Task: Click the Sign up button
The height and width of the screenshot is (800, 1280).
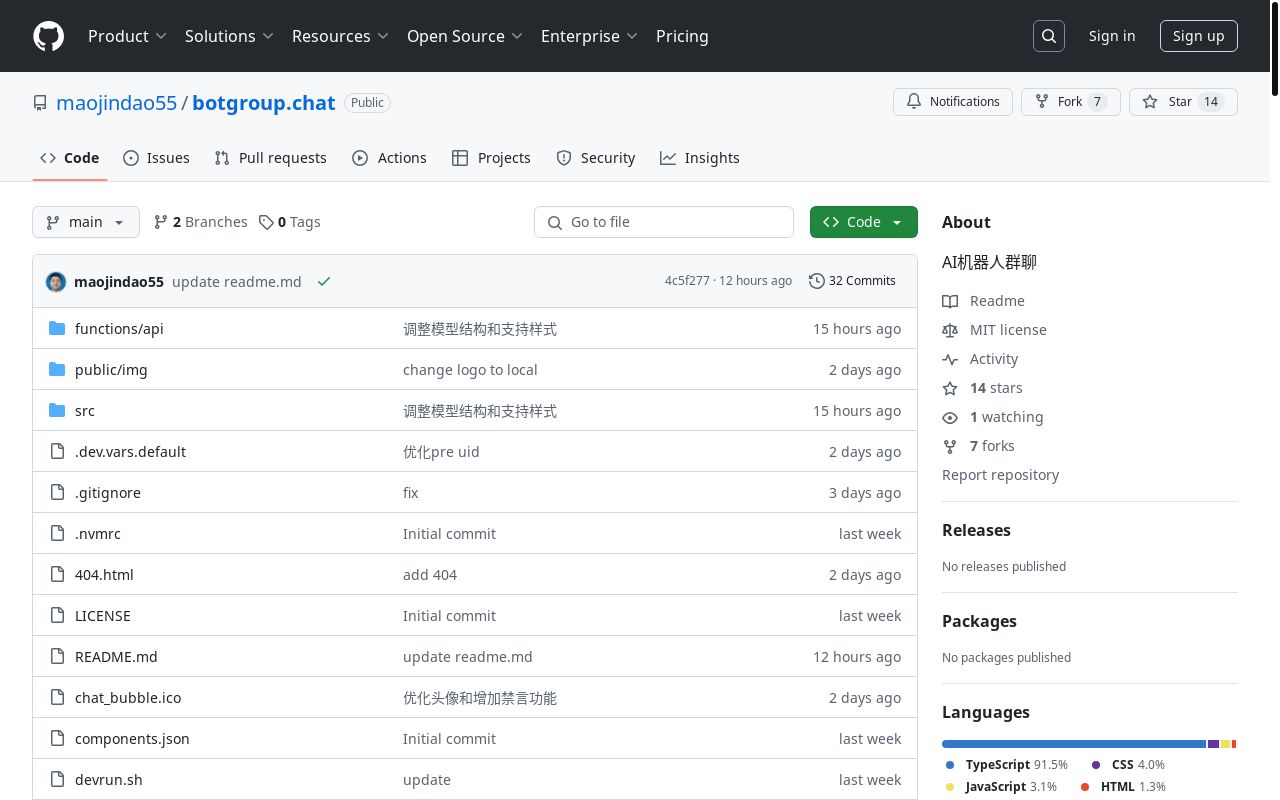Action: (1198, 35)
